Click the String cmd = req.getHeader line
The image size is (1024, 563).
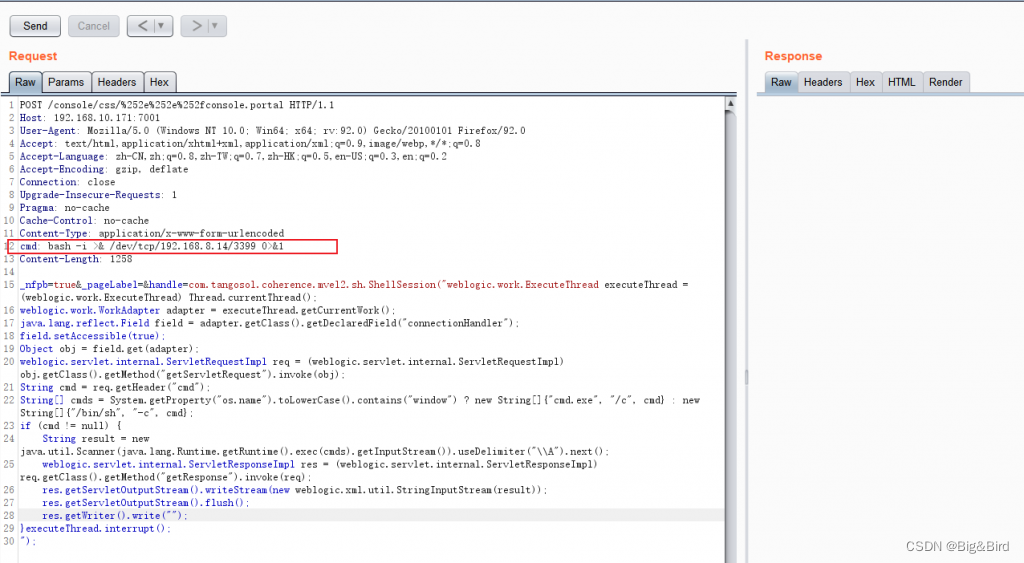coord(115,387)
